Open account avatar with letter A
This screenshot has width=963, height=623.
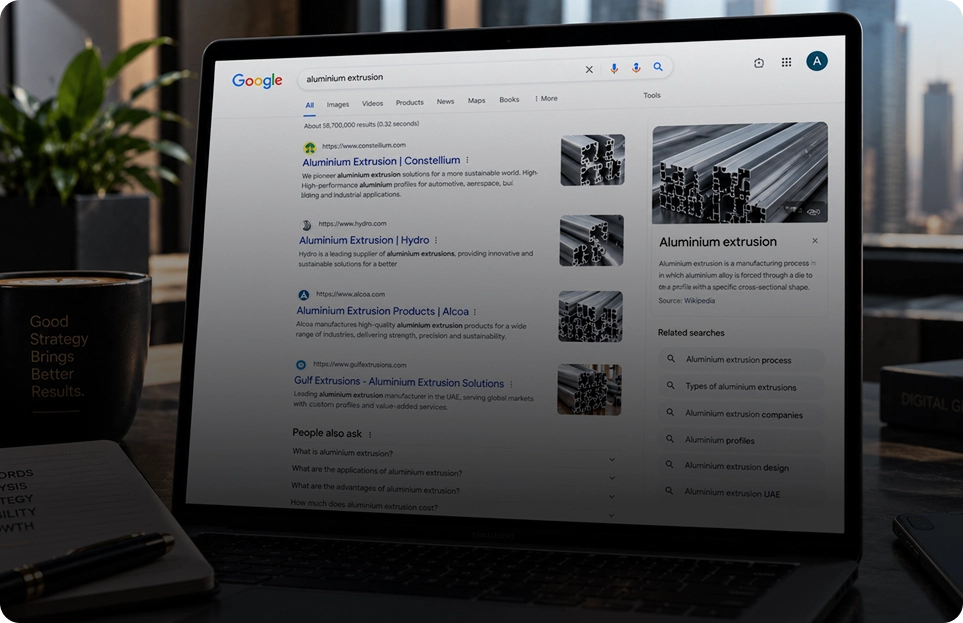(x=817, y=61)
